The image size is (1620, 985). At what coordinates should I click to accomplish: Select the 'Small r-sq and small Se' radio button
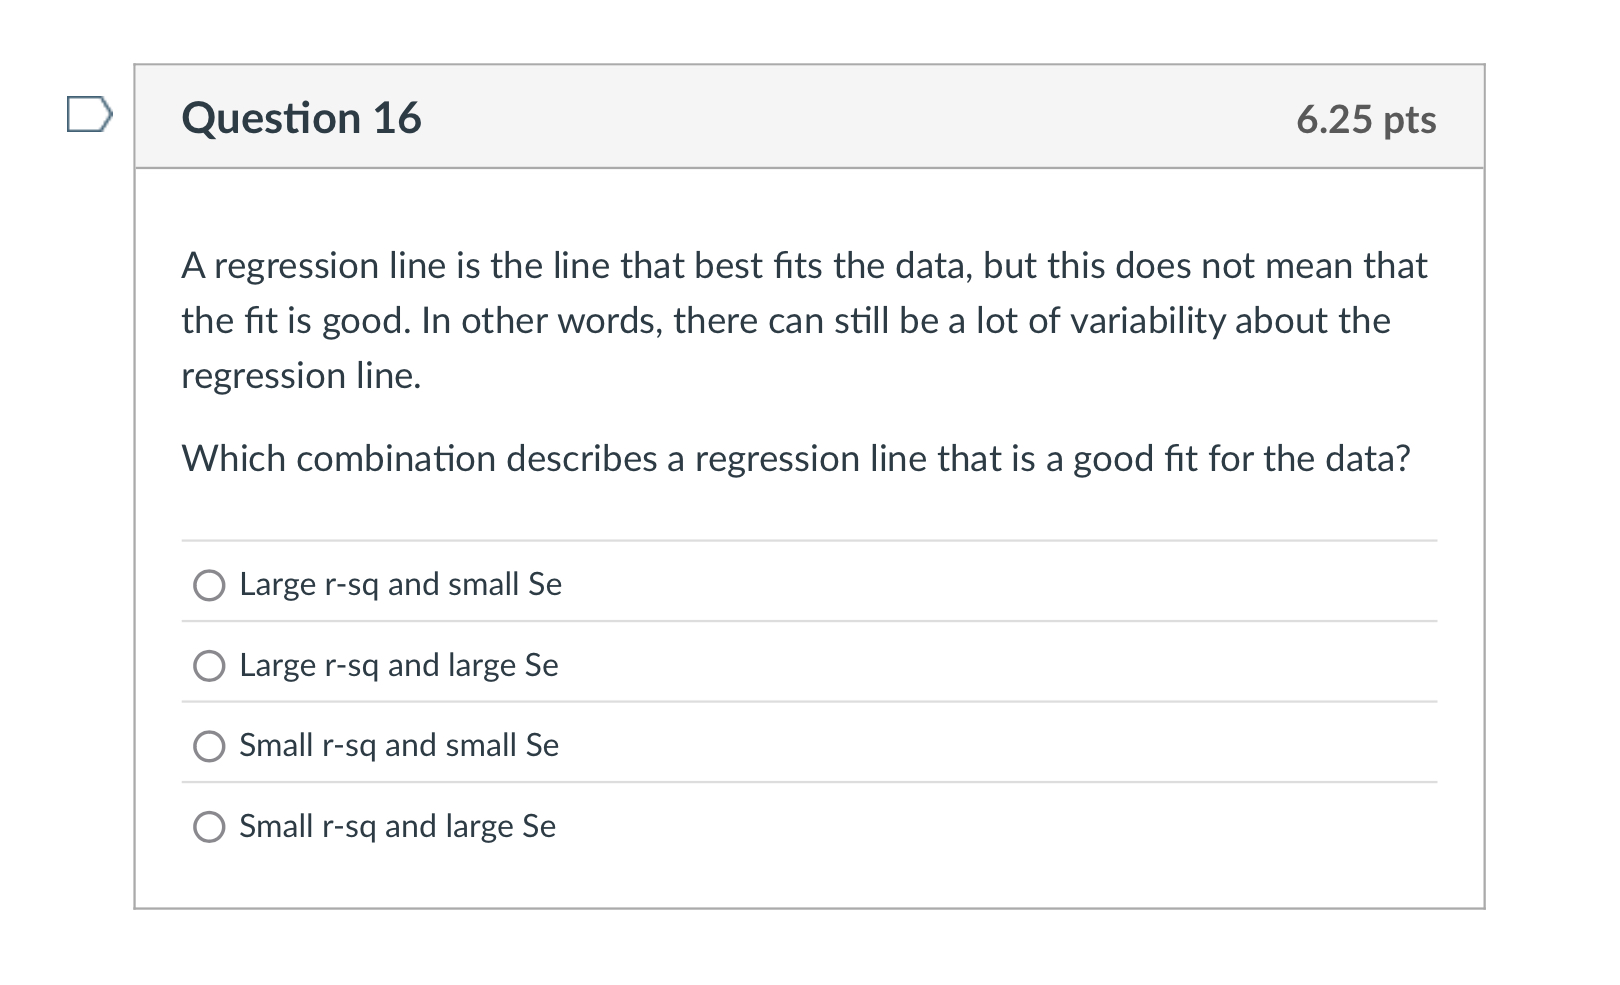pyautogui.click(x=209, y=745)
